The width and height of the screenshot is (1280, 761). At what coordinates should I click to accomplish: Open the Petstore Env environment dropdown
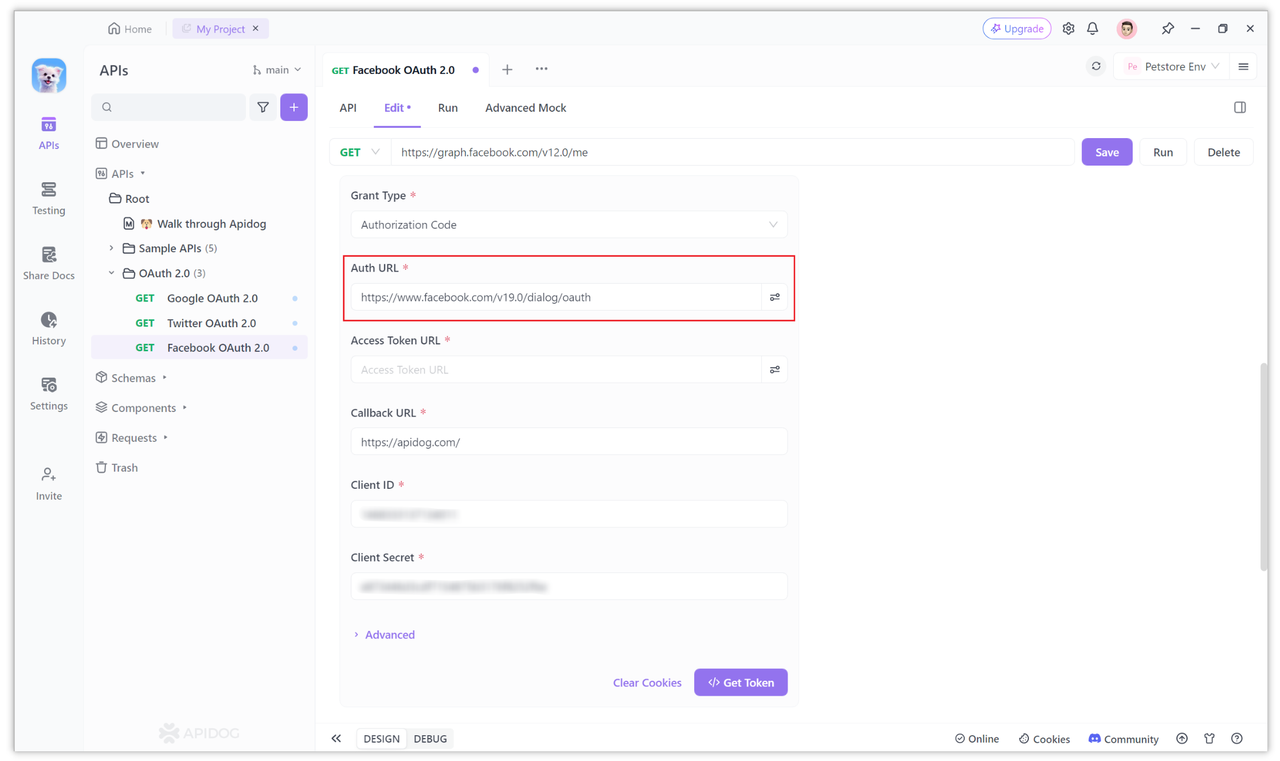click(1172, 67)
